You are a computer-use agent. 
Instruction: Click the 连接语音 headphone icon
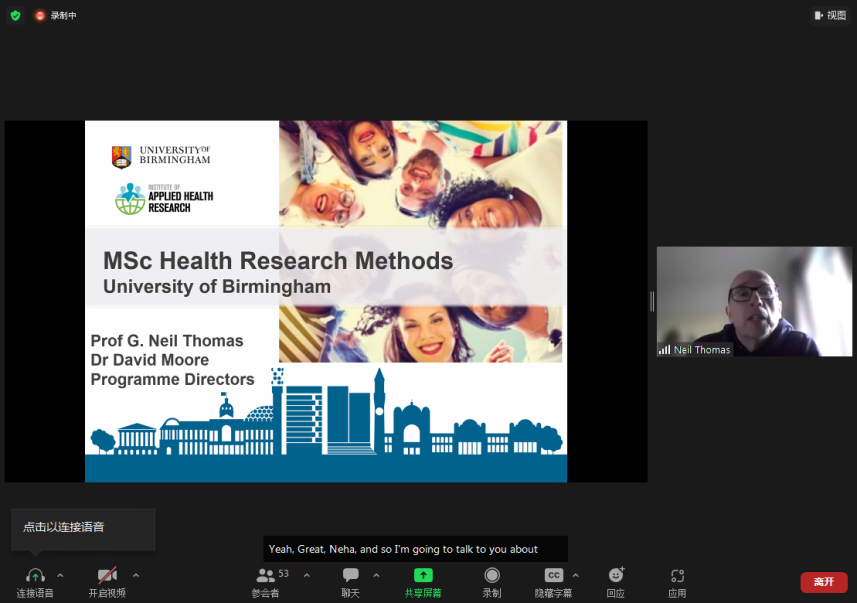(x=35, y=576)
